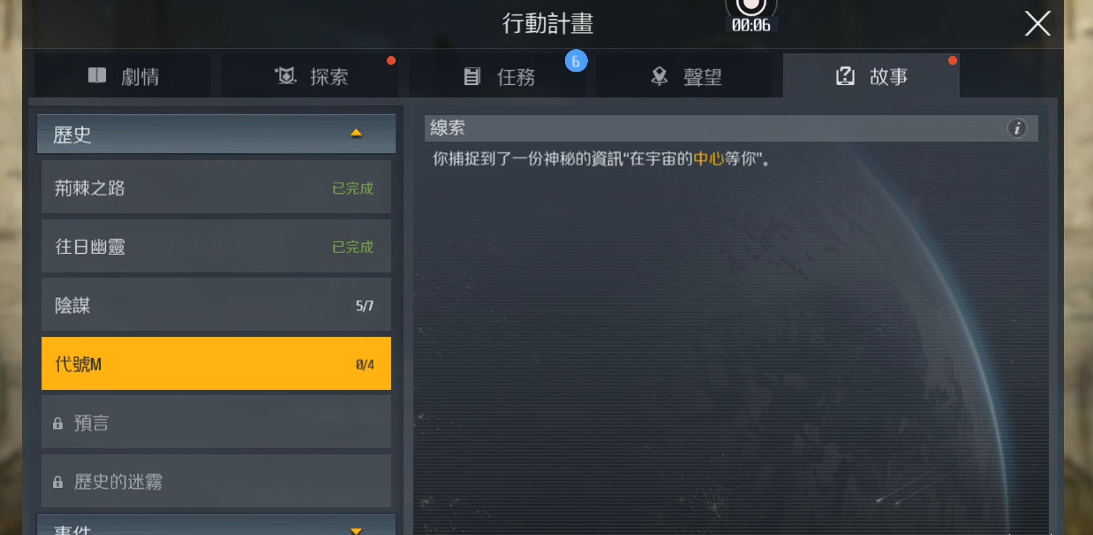The image size is (1093, 535).
Task: Switch to the 聲望 tab
Action: (x=684, y=75)
